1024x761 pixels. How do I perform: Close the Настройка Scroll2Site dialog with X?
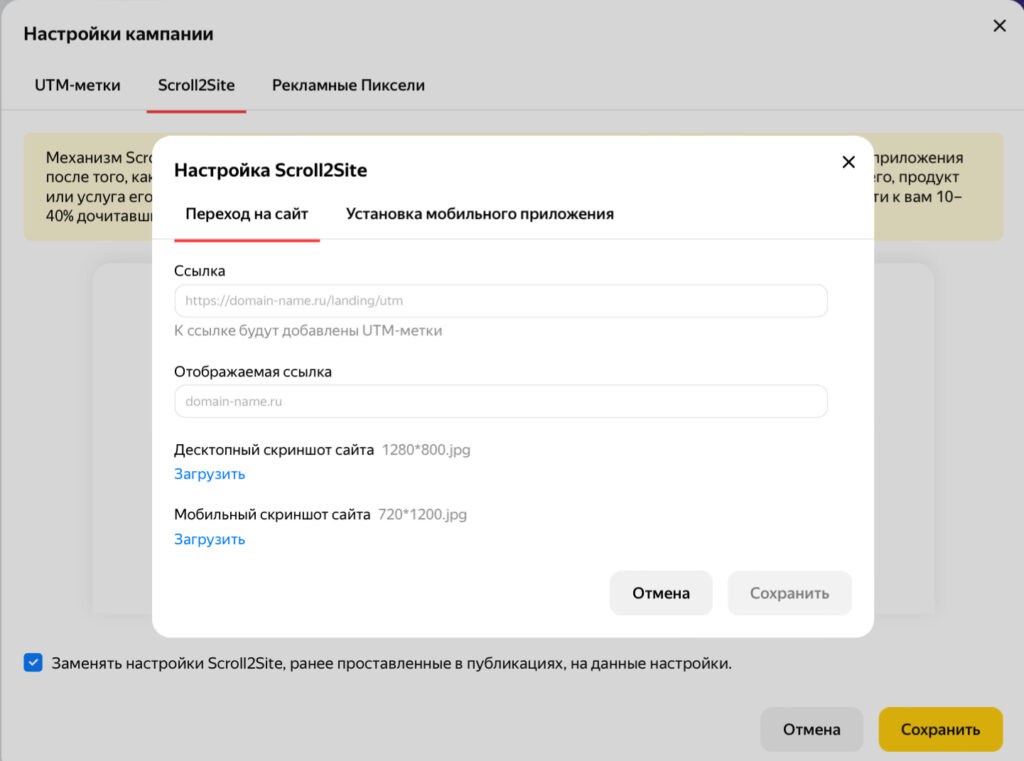click(x=848, y=162)
